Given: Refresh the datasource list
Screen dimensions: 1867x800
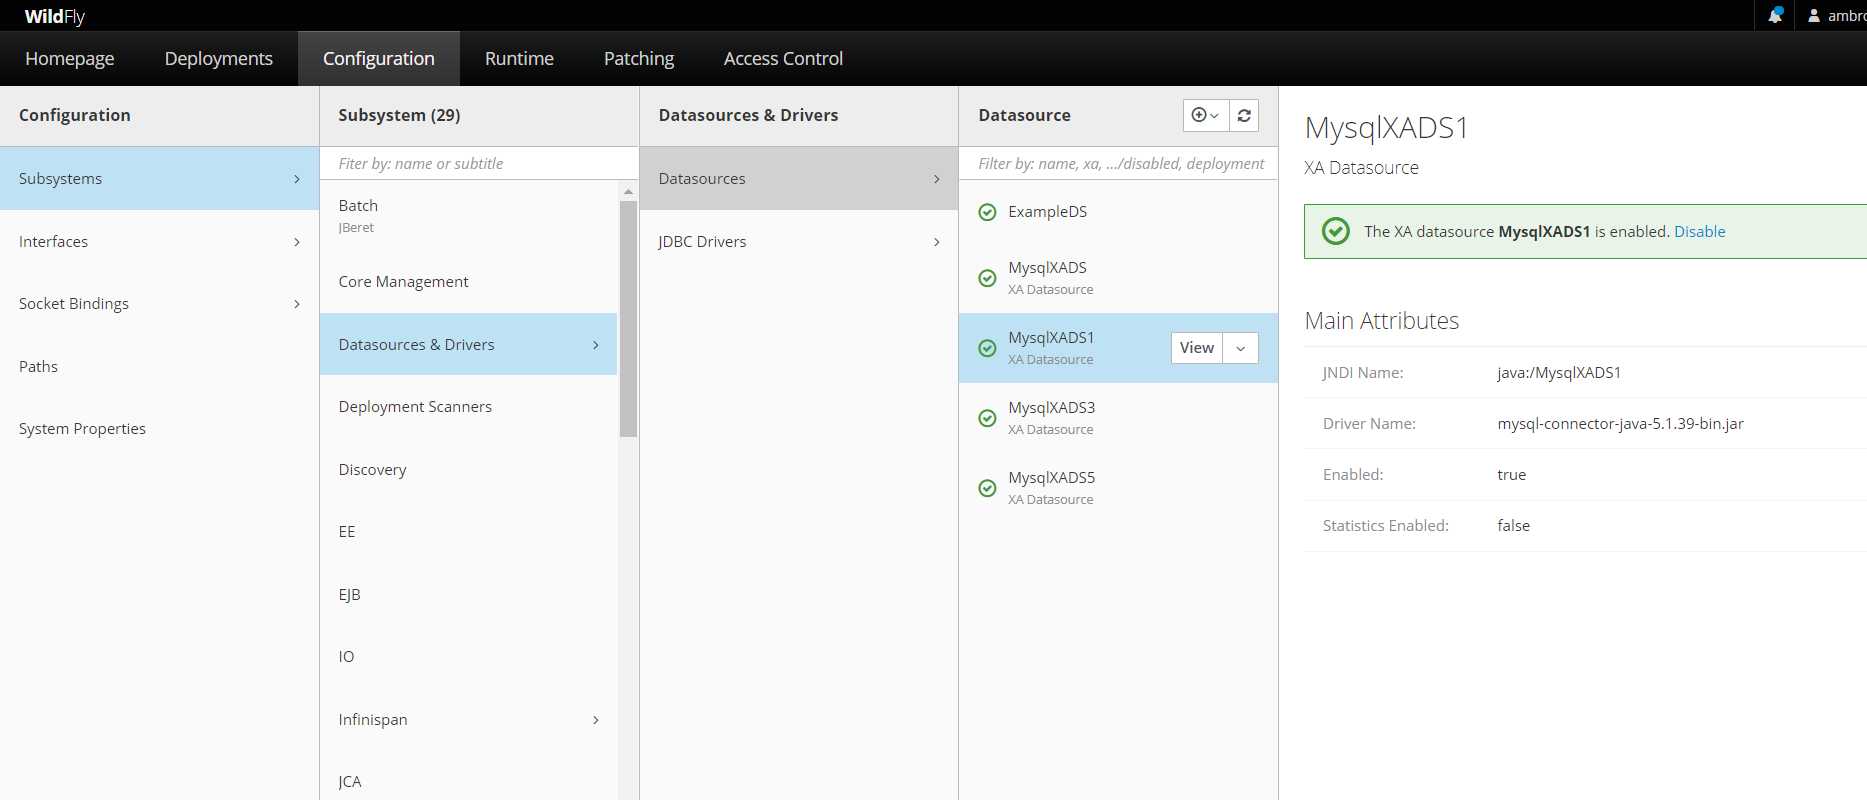Looking at the screenshot, I should coord(1244,116).
